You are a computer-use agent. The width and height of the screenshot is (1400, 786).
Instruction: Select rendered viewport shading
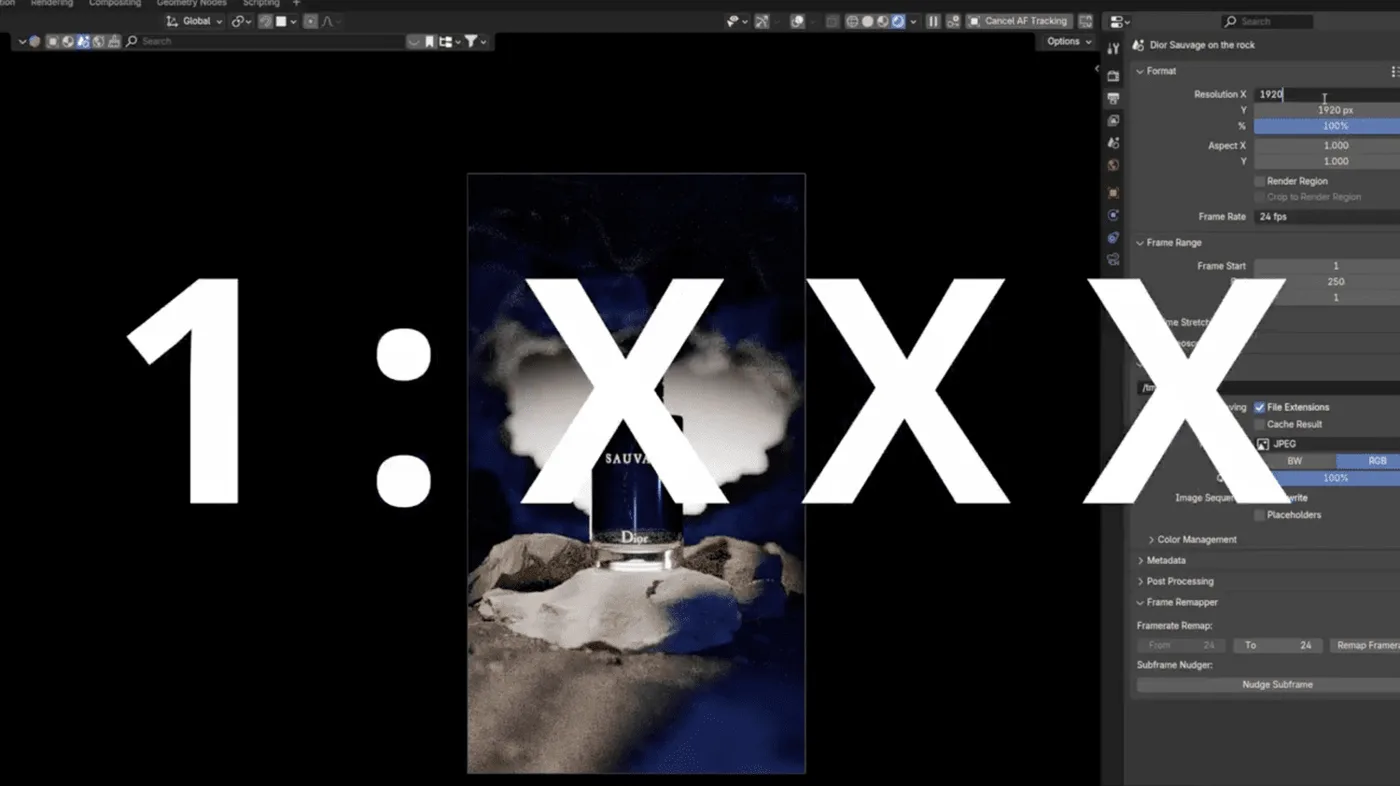click(x=898, y=21)
